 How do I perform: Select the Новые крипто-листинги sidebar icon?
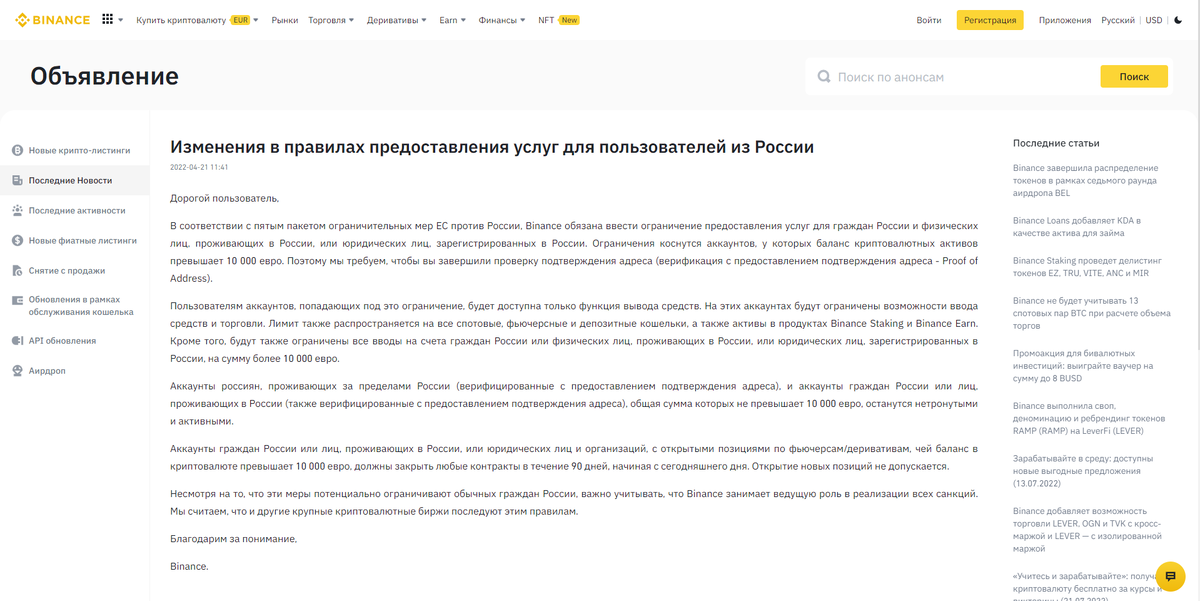pyautogui.click(x=18, y=149)
